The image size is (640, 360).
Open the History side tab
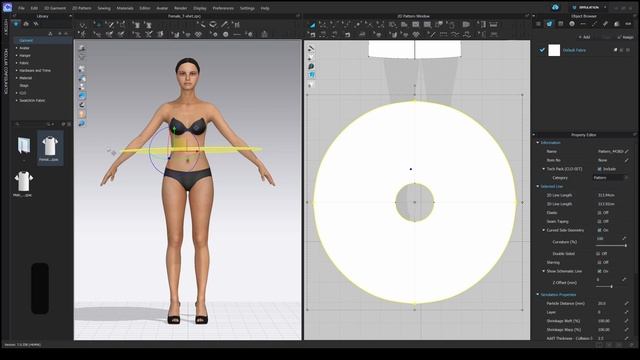point(6,27)
